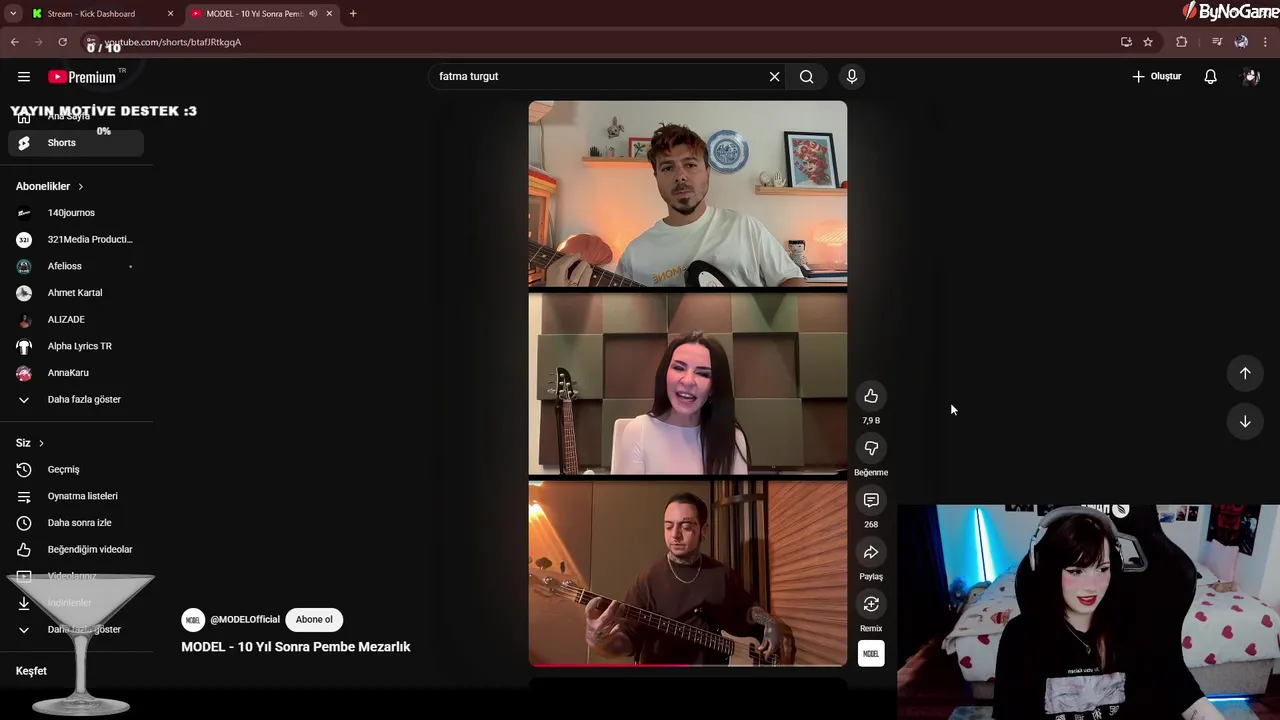This screenshot has width=1280, height=720.
Task: Seek on the short's red progress bar
Action: (x=688, y=665)
